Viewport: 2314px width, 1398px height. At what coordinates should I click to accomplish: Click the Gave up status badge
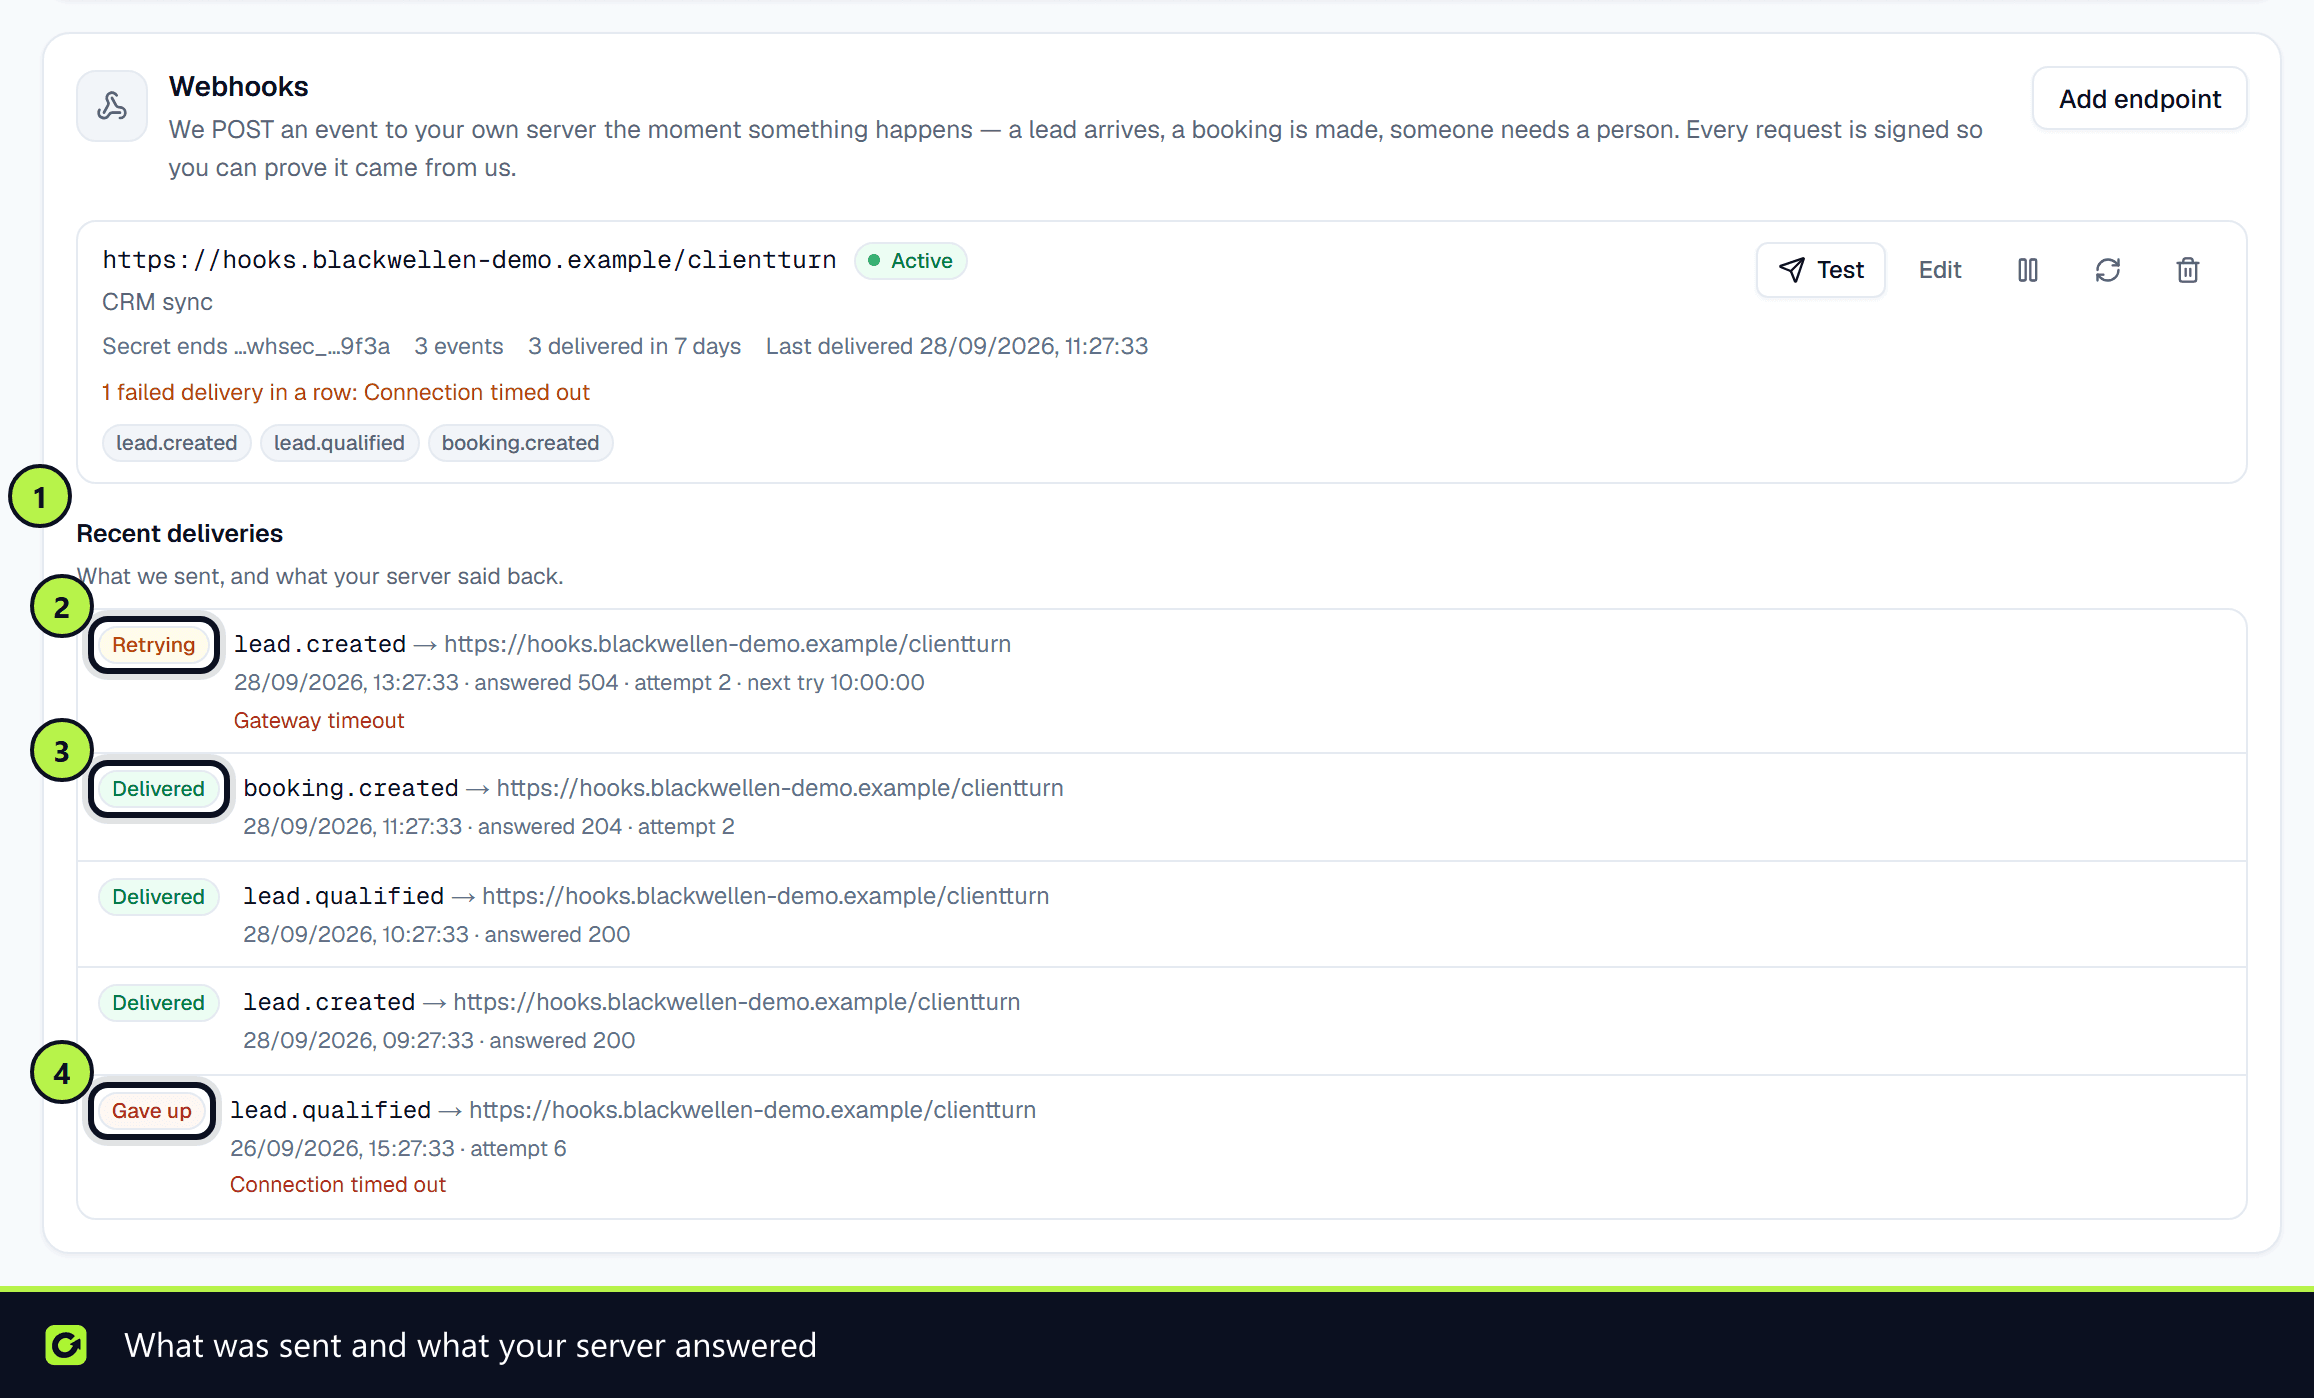[152, 1111]
